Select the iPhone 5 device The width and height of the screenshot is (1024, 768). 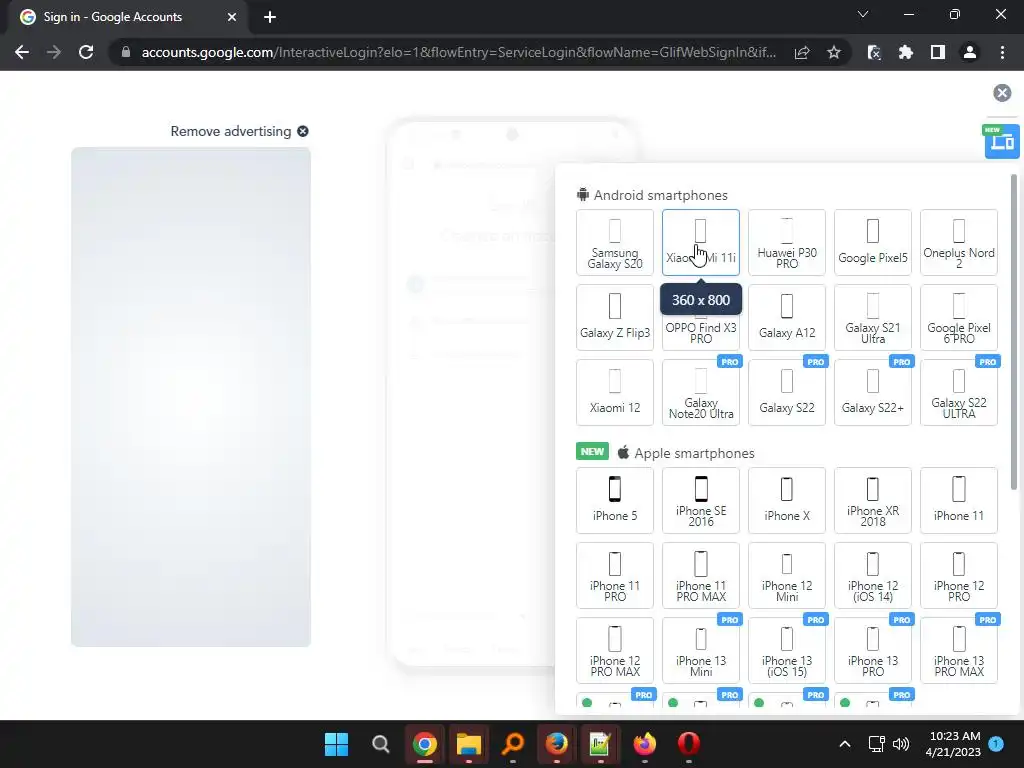(x=615, y=500)
